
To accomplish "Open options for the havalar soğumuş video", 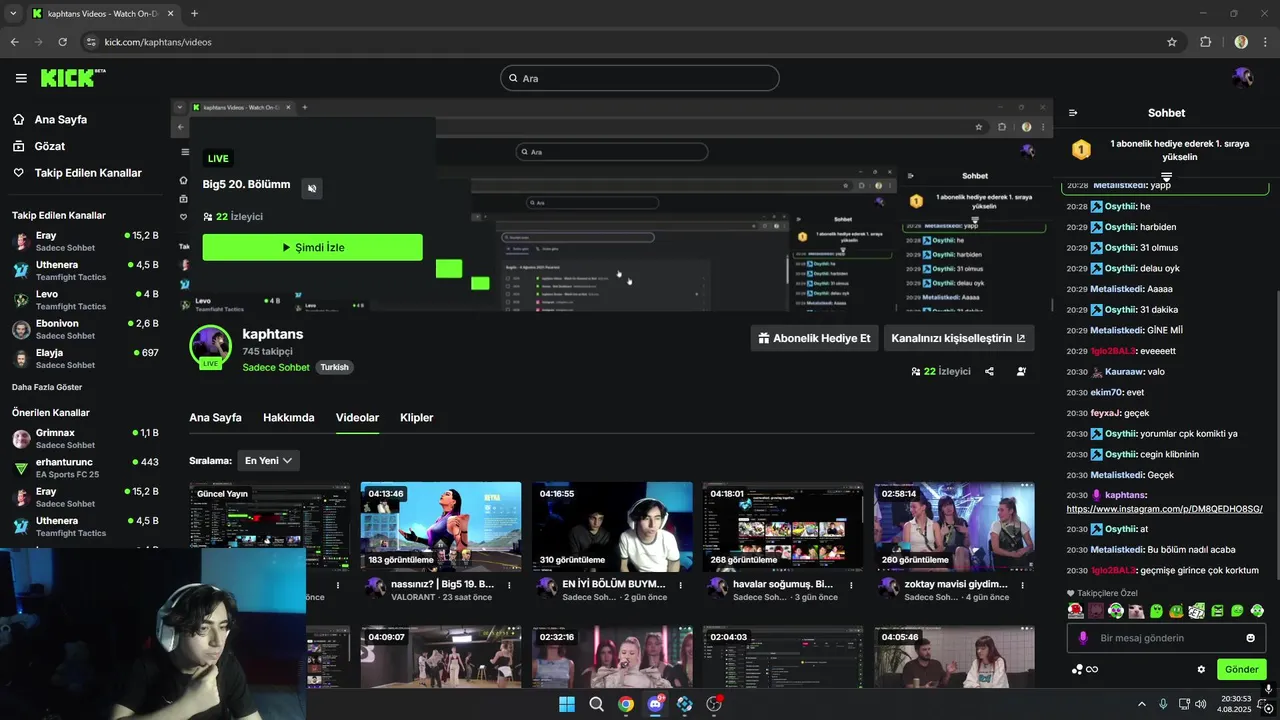I will pyautogui.click(x=852, y=585).
